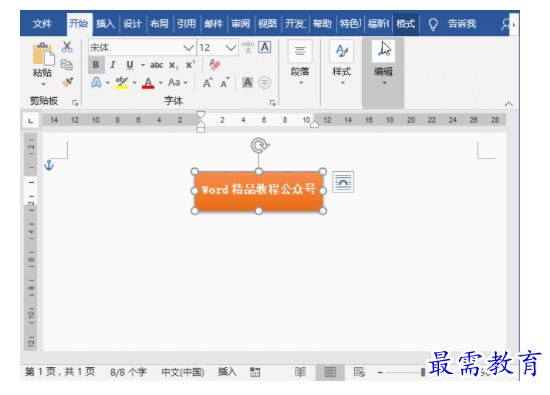Open phonetic guide wén icon
Screen dimensions: 550x395
click(x=248, y=47)
